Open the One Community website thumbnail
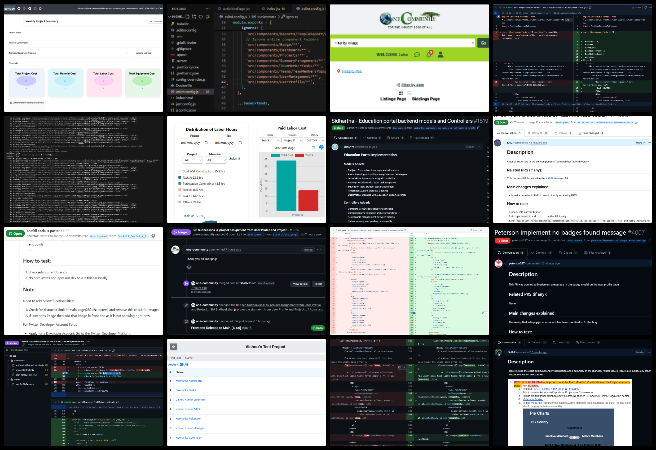The image size is (656, 450). [409, 58]
